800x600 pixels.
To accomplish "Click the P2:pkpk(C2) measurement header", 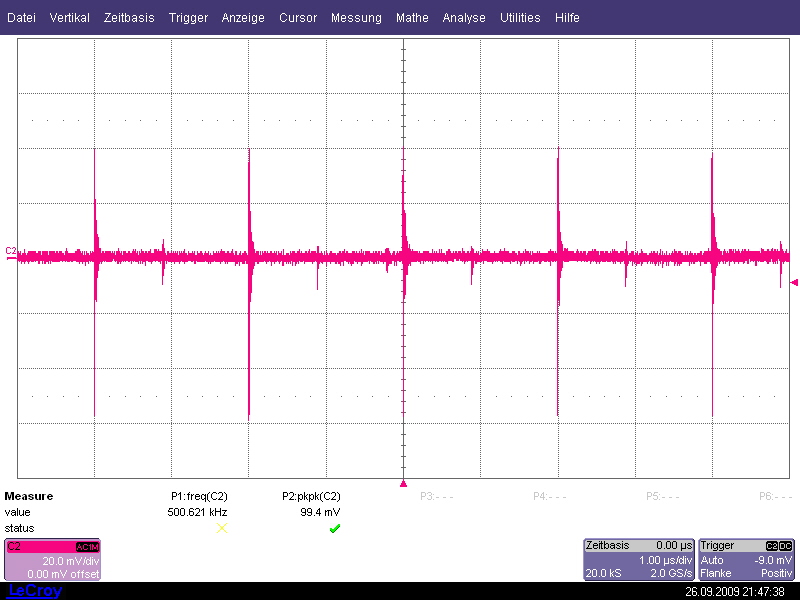I will [311, 496].
